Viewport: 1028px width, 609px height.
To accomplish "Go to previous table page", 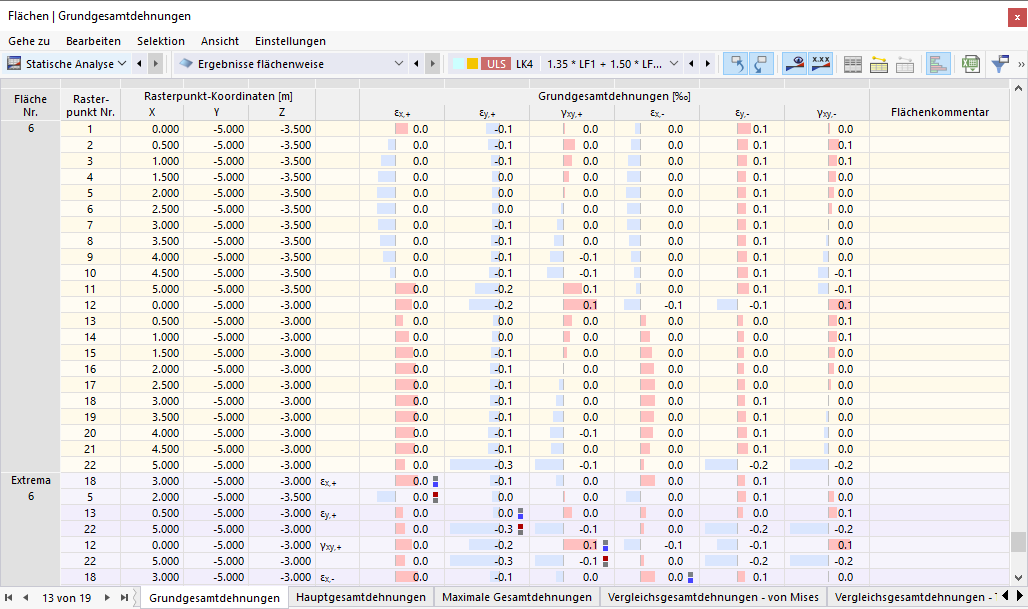I will (x=26, y=597).
